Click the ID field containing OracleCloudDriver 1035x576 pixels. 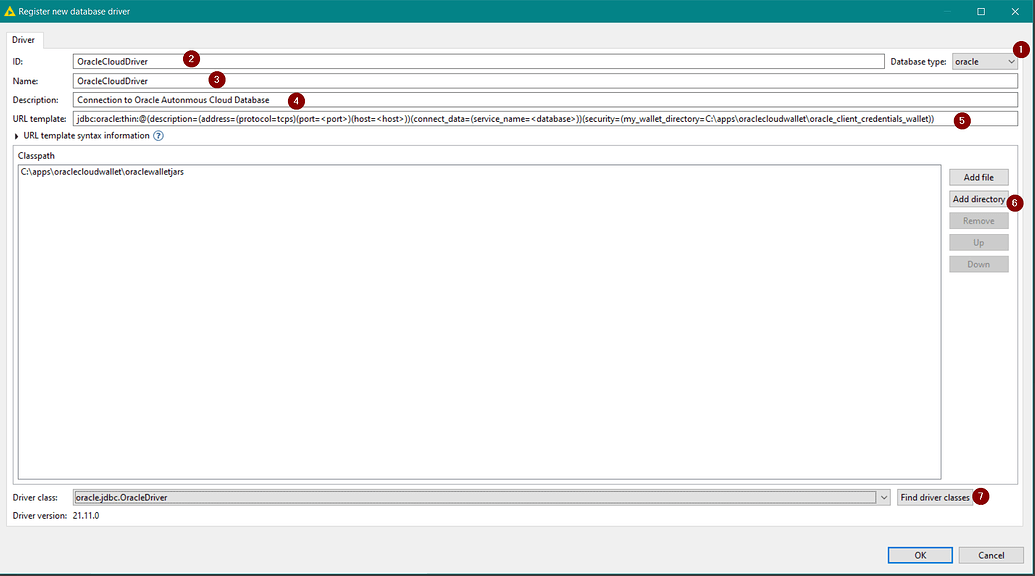300,61
